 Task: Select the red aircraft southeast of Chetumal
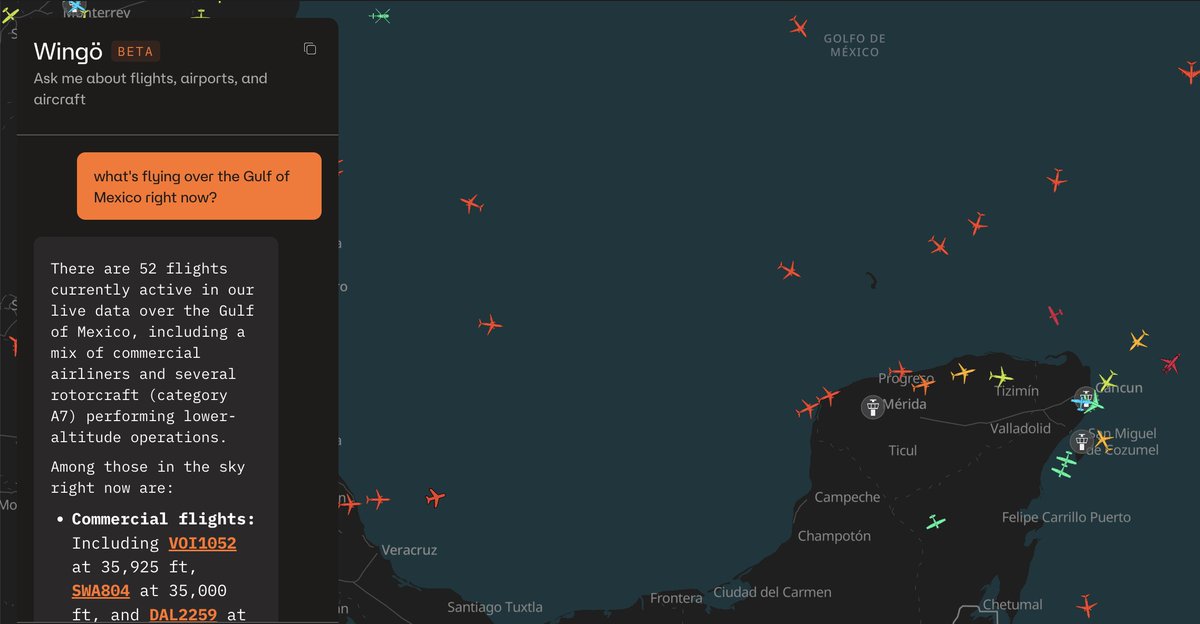[1087, 605]
